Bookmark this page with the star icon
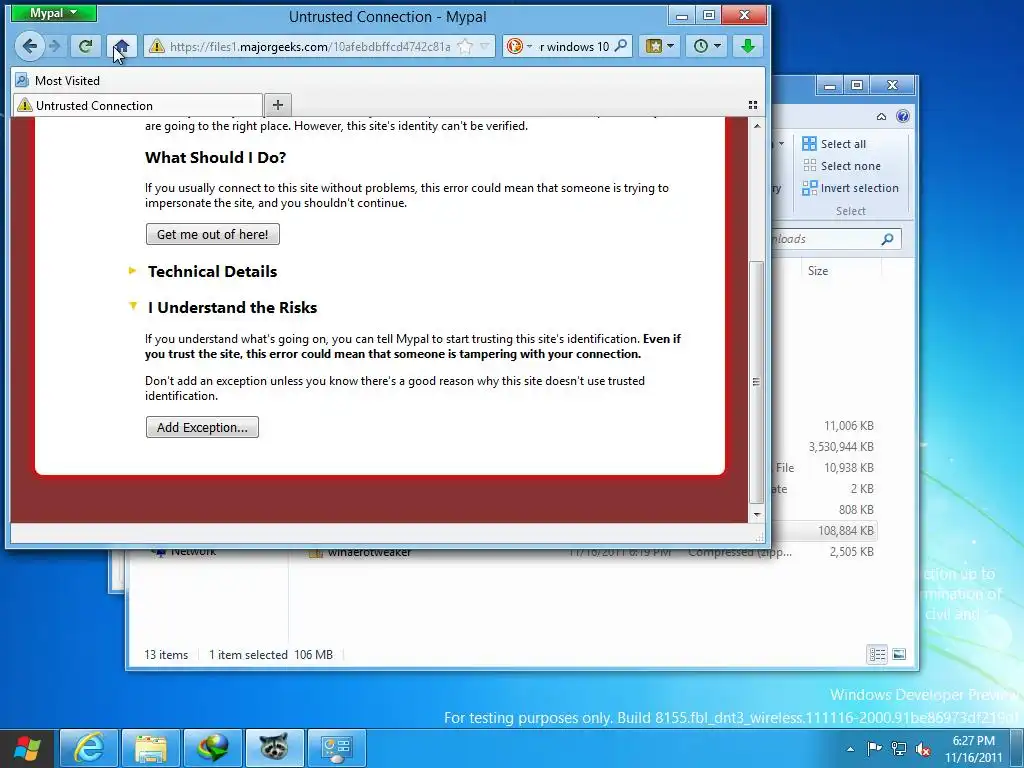 click(465, 46)
